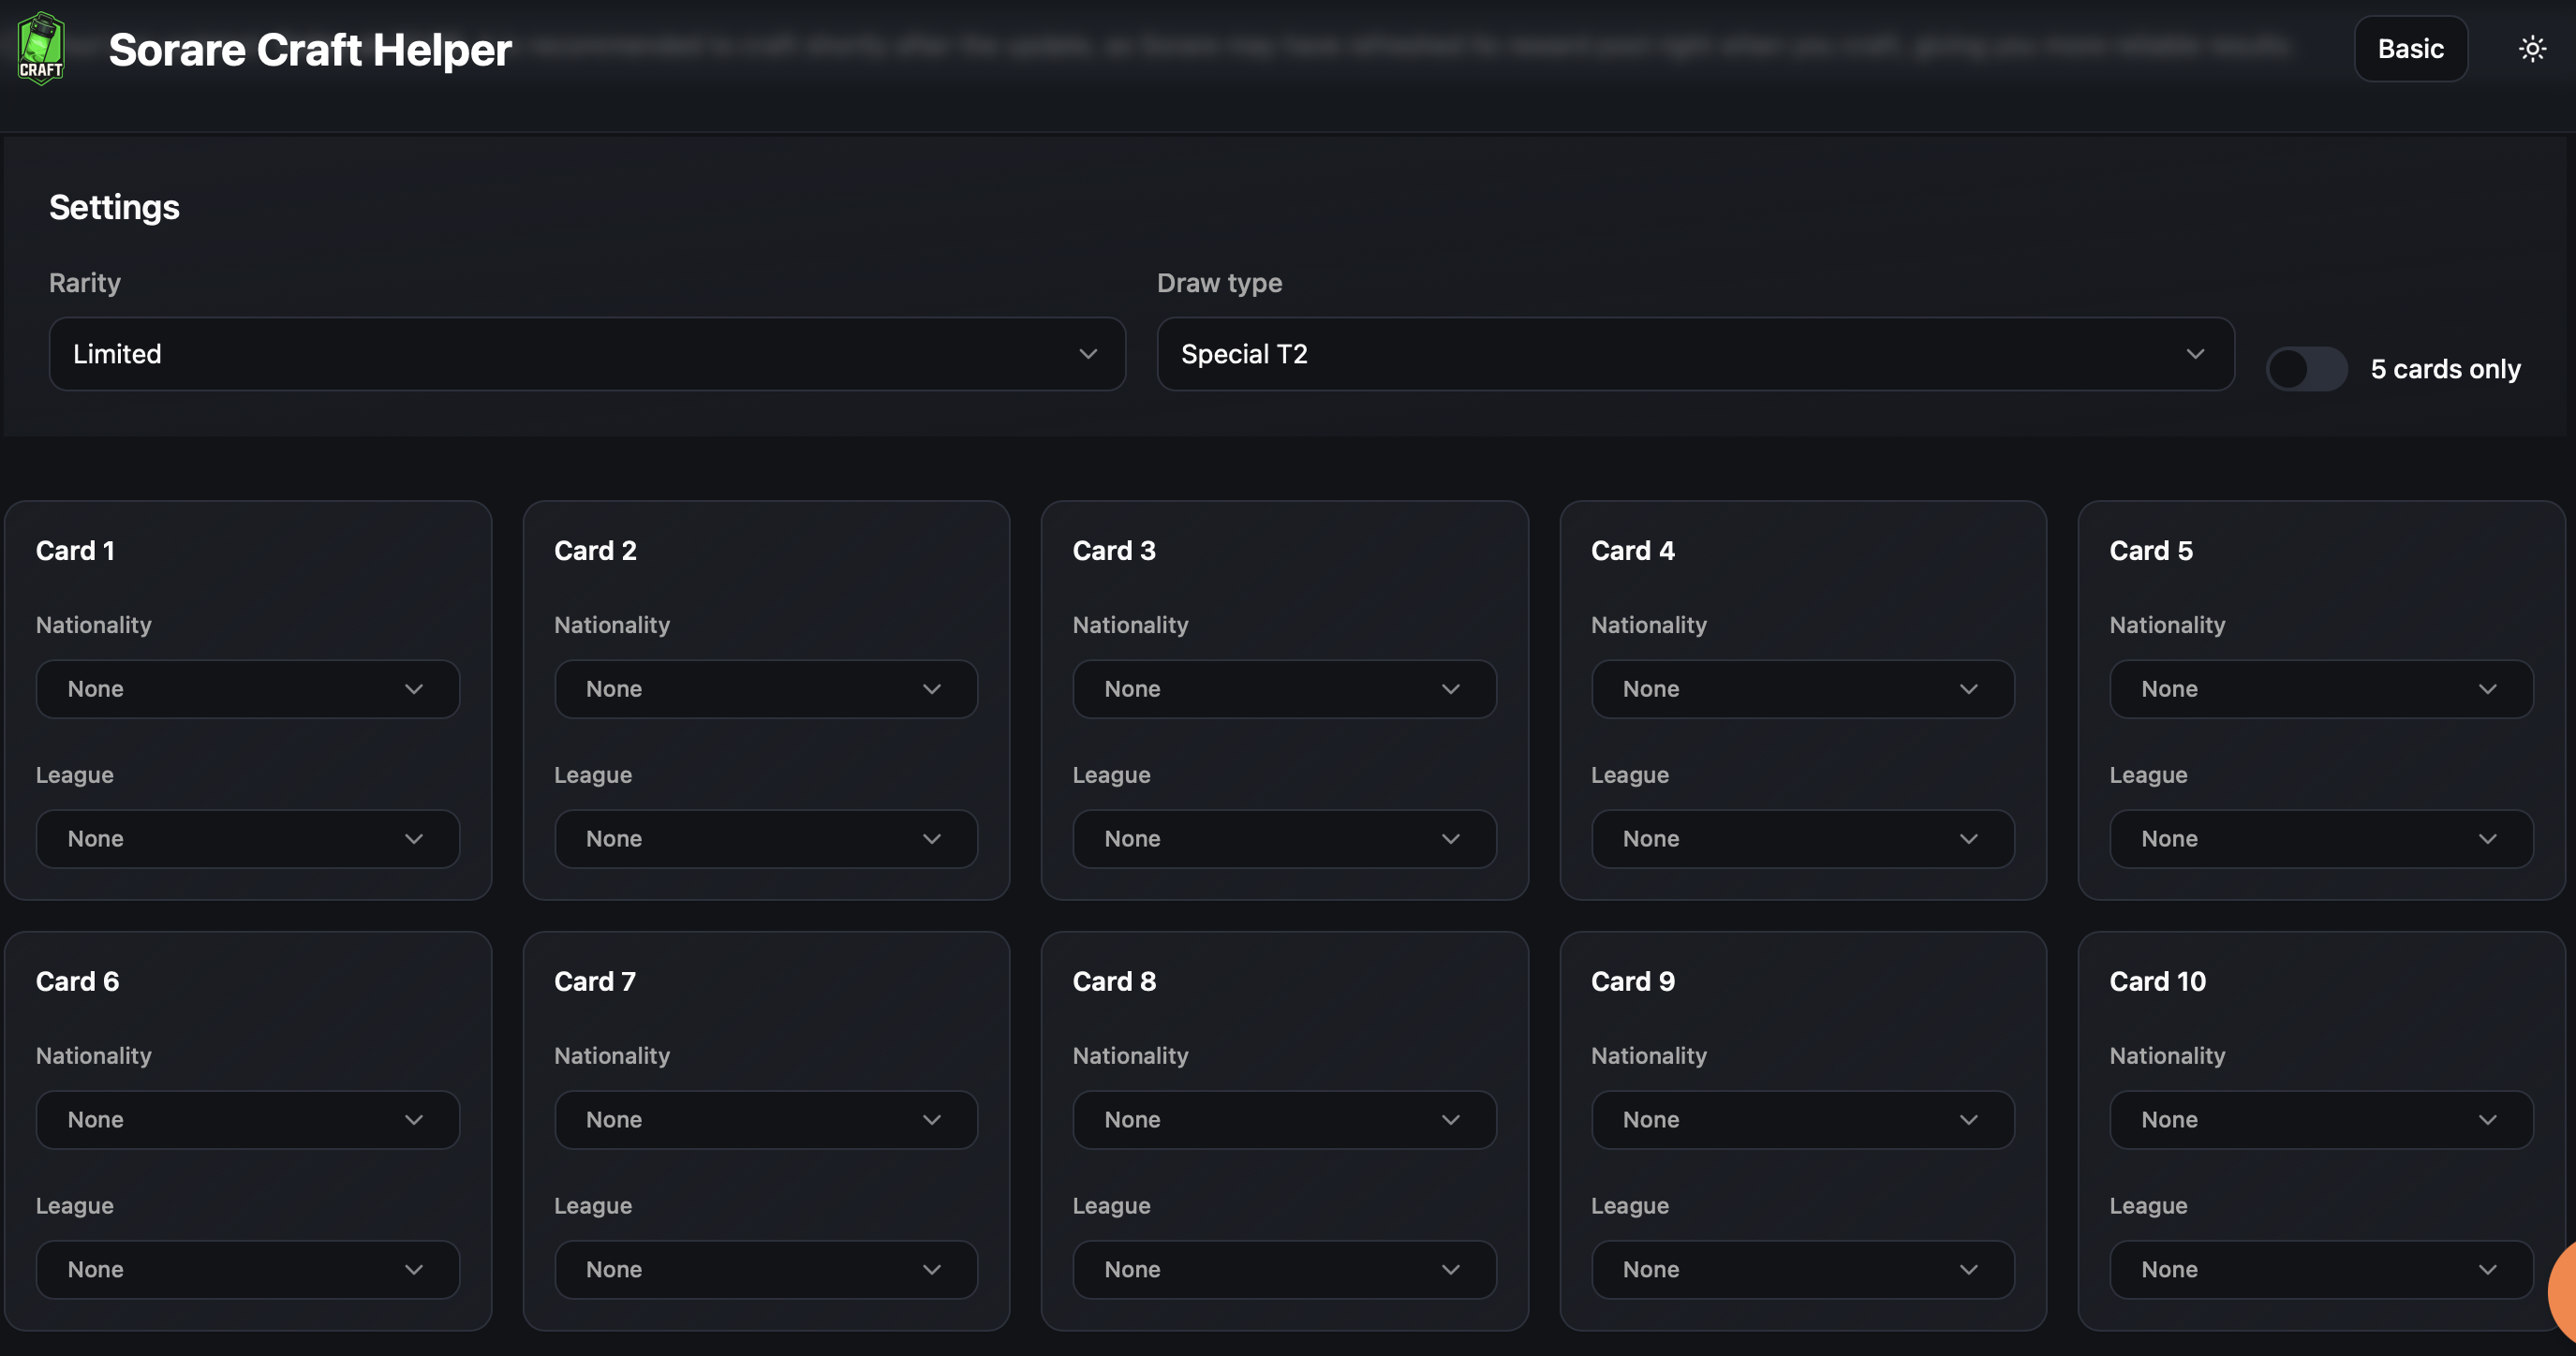This screenshot has width=2576, height=1356.
Task: Open Card 6 League dropdown
Action: click(248, 1270)
